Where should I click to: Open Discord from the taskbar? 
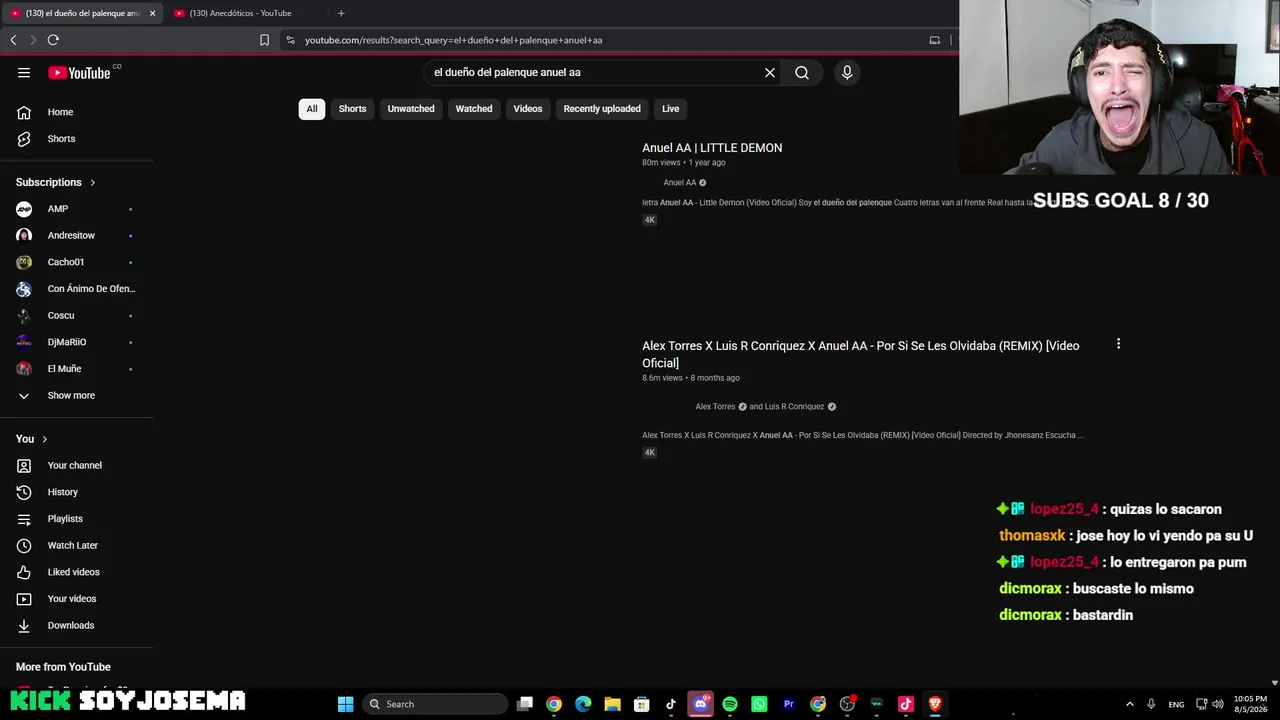click(x=701, y=704)
